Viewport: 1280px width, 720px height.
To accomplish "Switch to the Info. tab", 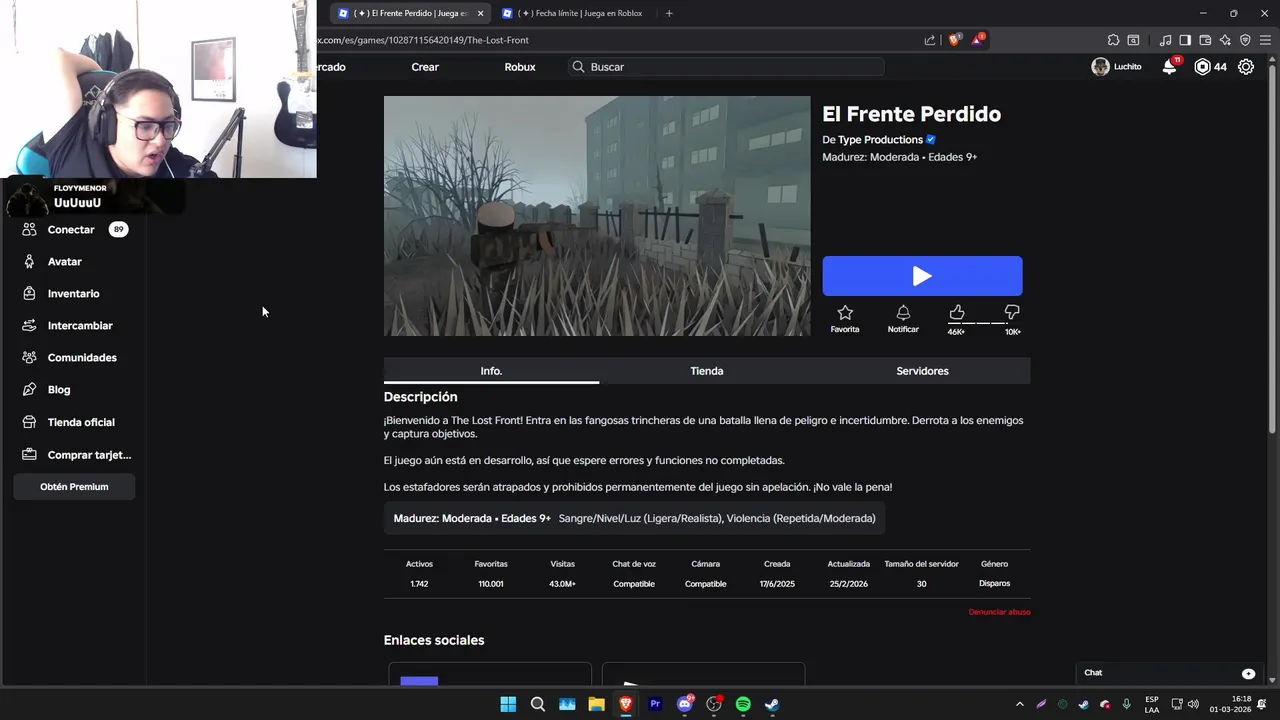I will pyautogui.click(x=491, y=371).
